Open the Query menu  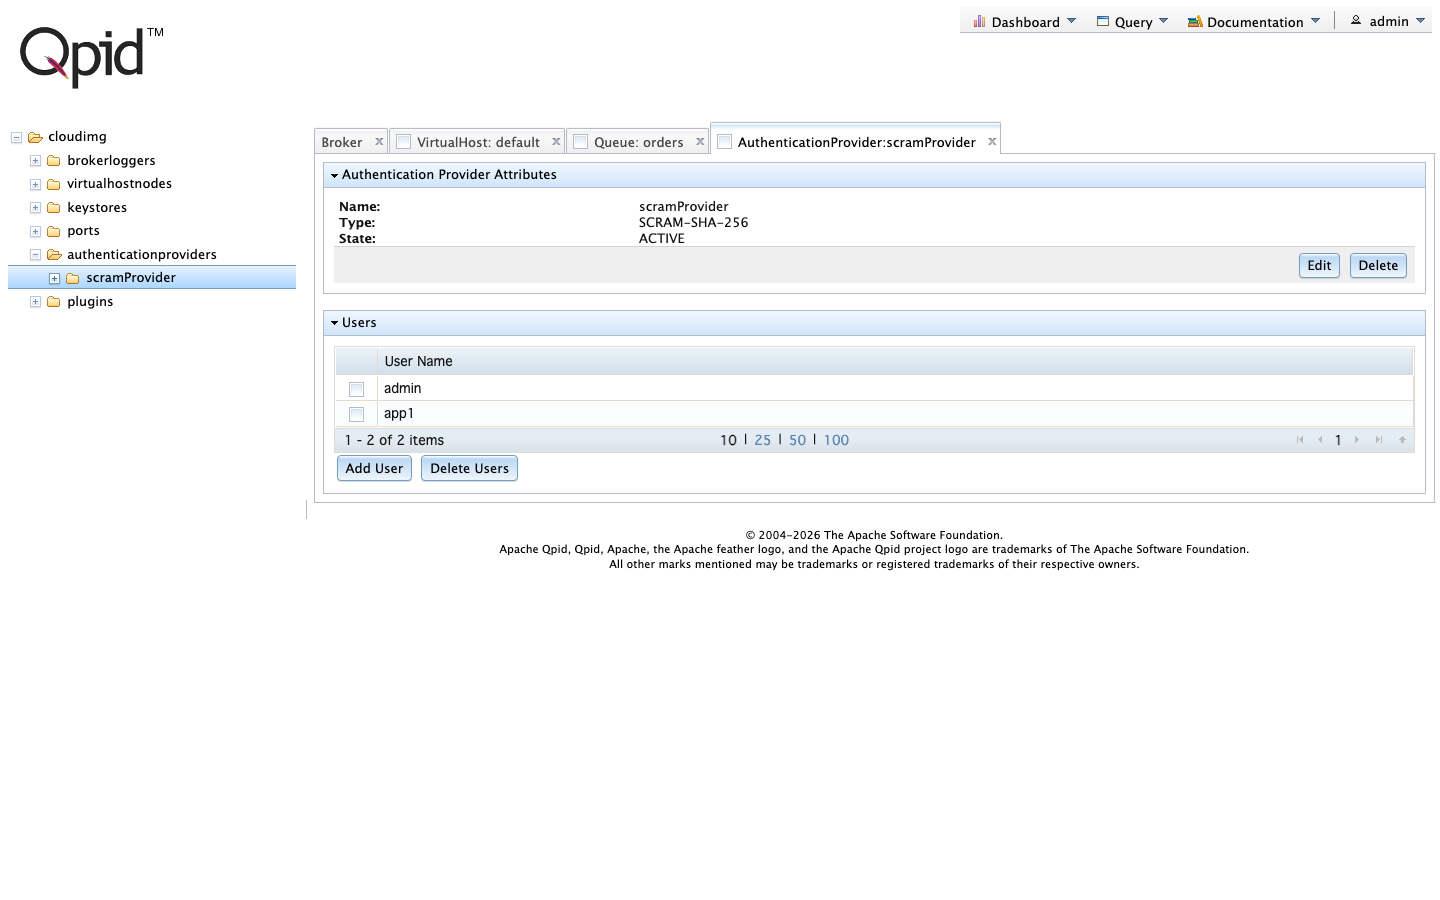pos(1132,21)
